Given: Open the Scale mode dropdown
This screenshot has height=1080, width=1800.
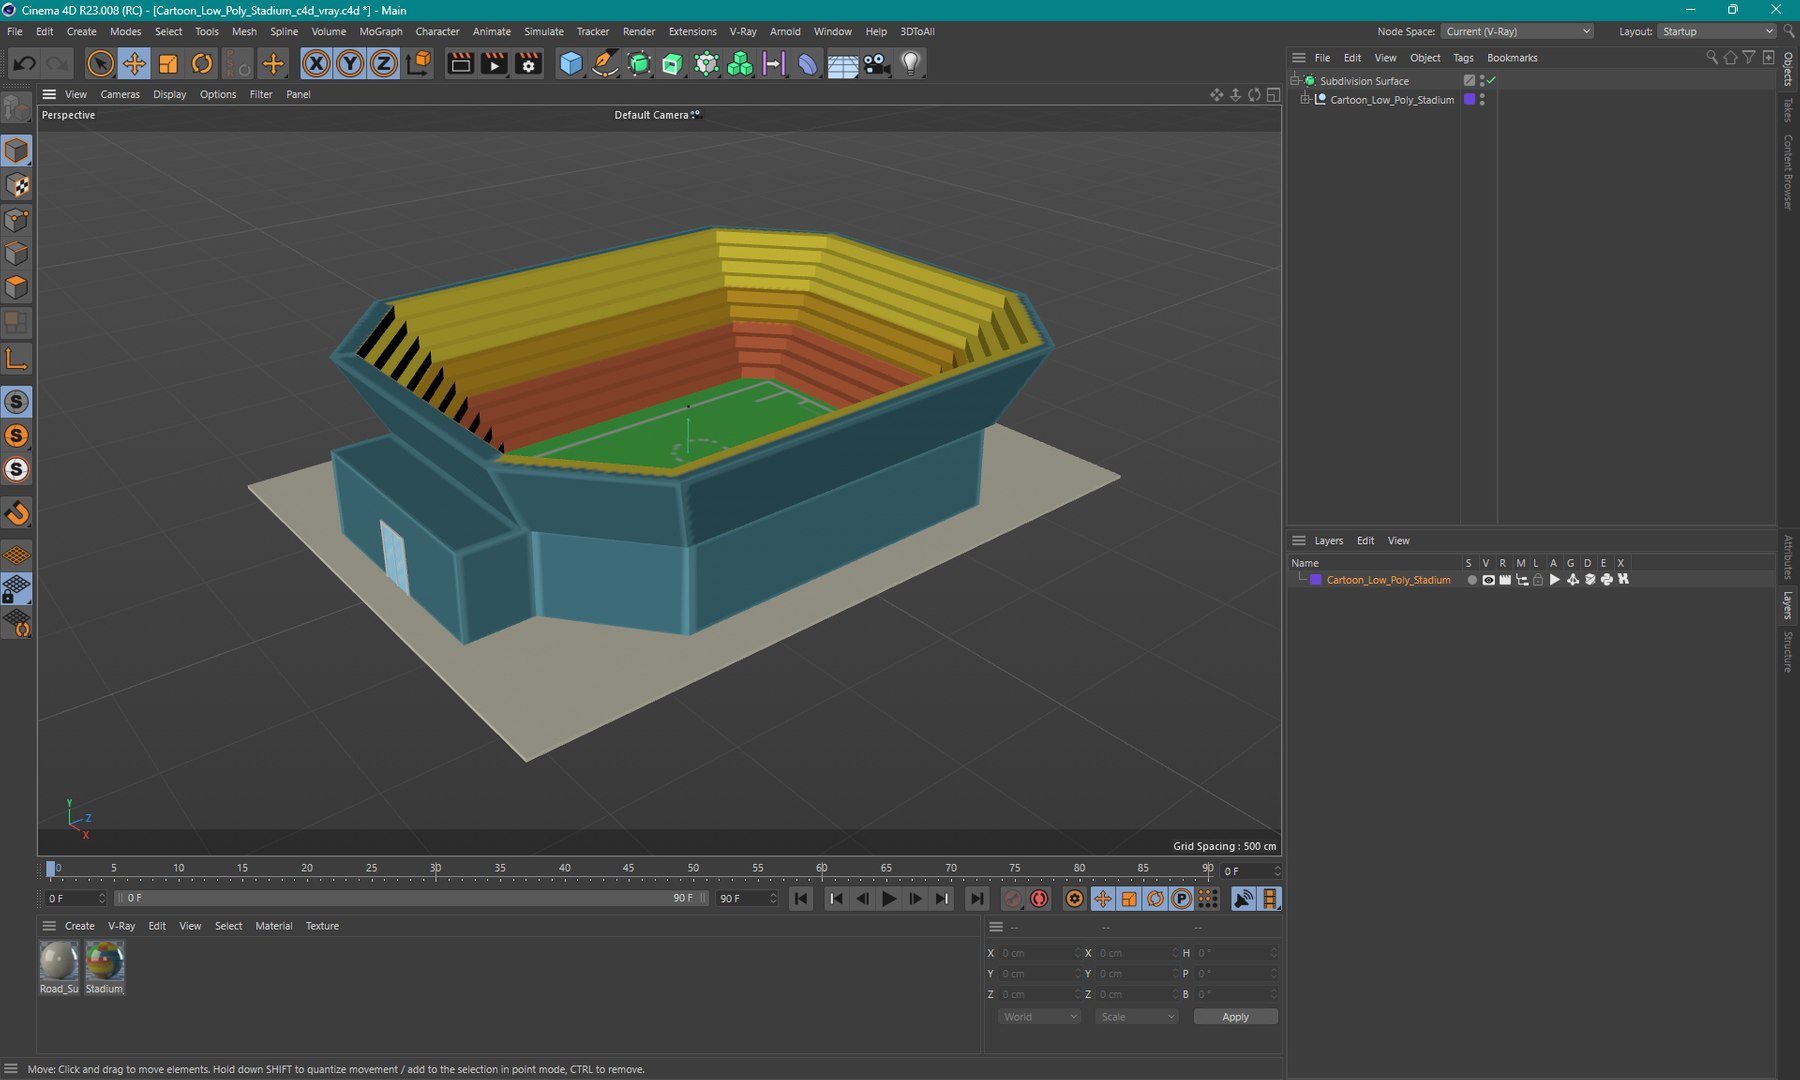Looking at the screenshot, I should tap(1137, 1017).
